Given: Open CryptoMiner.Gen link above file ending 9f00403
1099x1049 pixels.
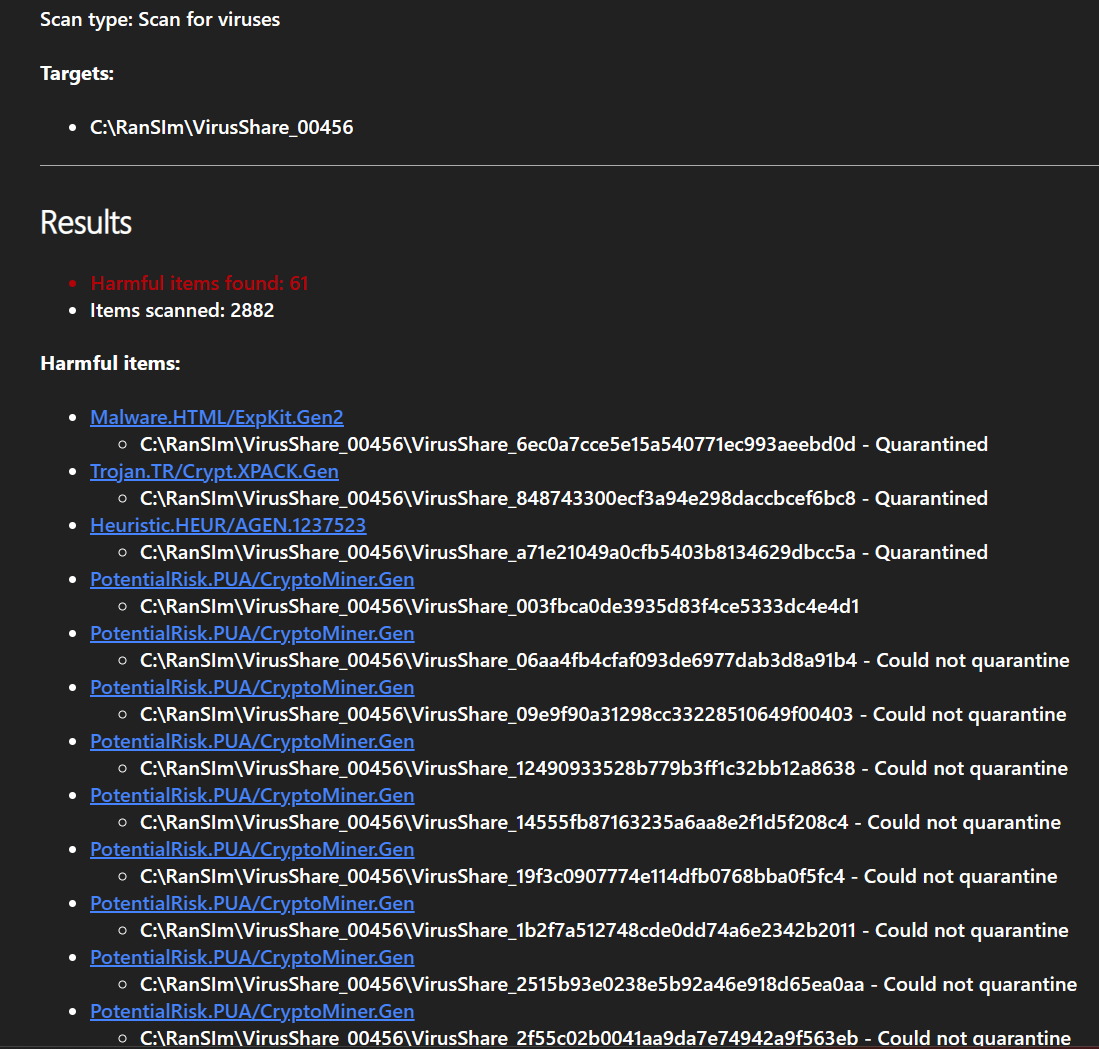Looking at the screenshot, I should 252,687.
